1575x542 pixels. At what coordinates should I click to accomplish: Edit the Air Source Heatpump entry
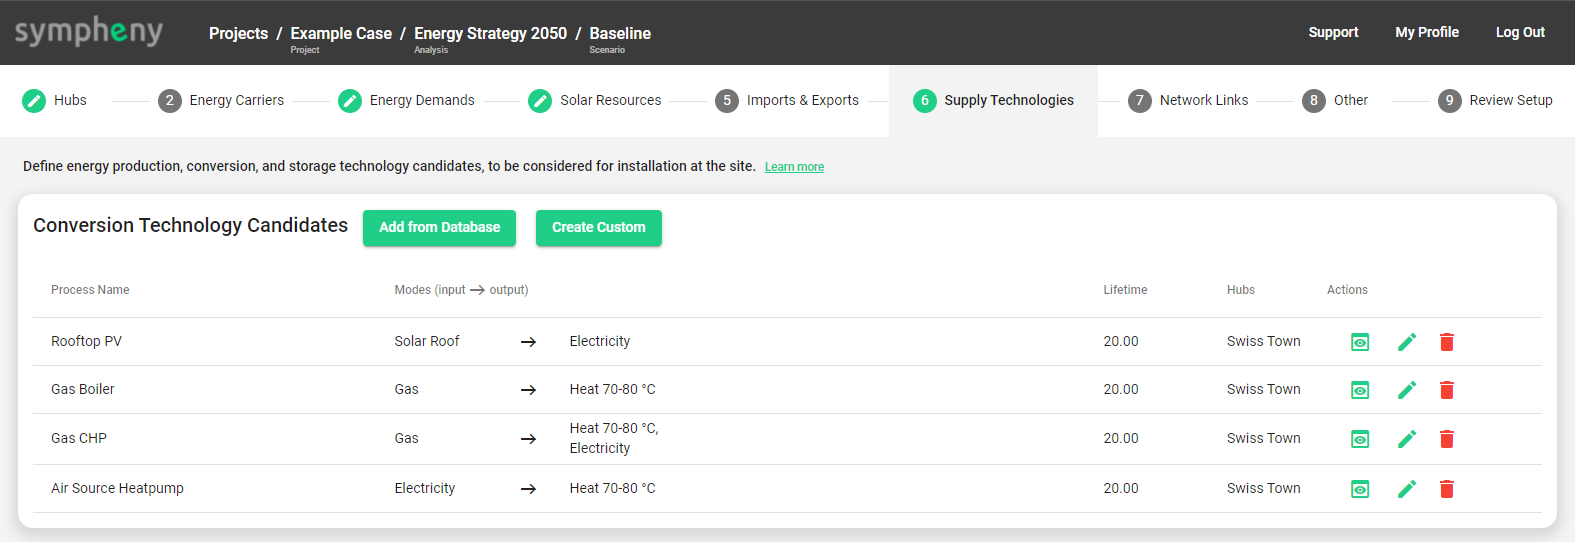(x=1406, y=489)
